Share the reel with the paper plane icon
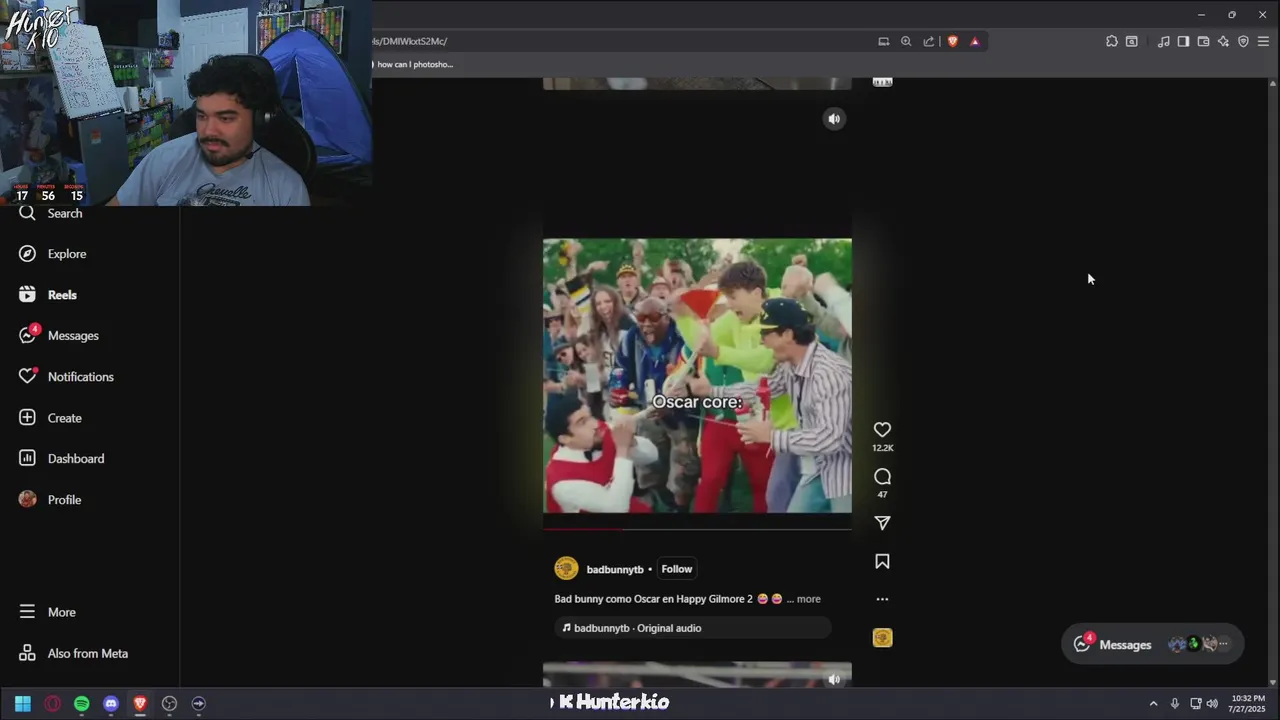This screenshot has width=1280, height=720. click(x=882, y=523)
